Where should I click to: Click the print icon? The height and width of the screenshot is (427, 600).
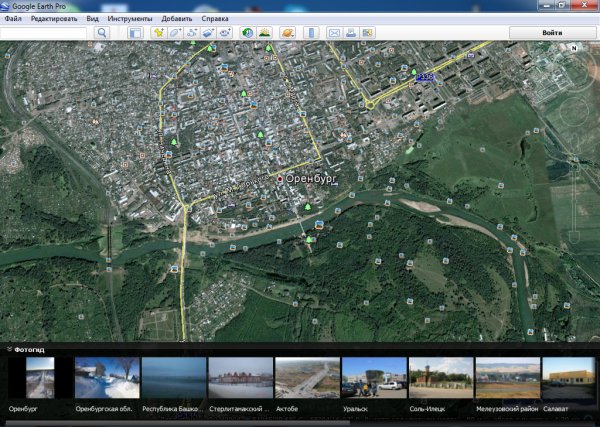(351, 33)
